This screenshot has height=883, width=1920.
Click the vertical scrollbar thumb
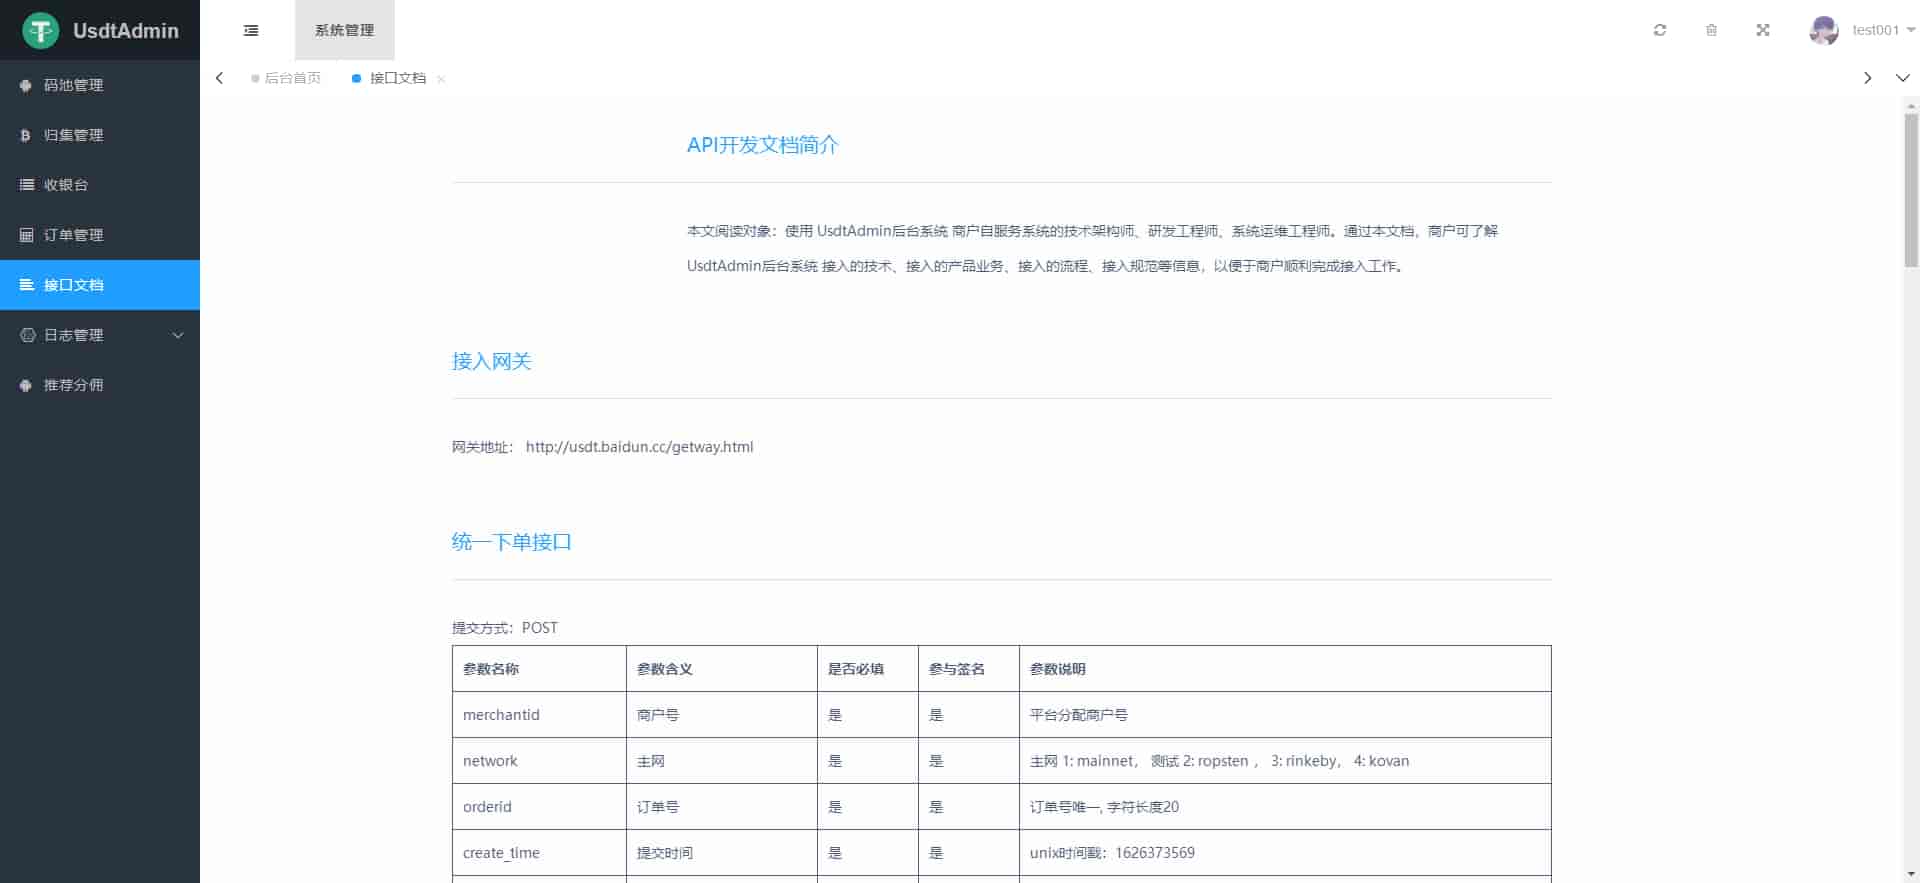click(1911, 190)
